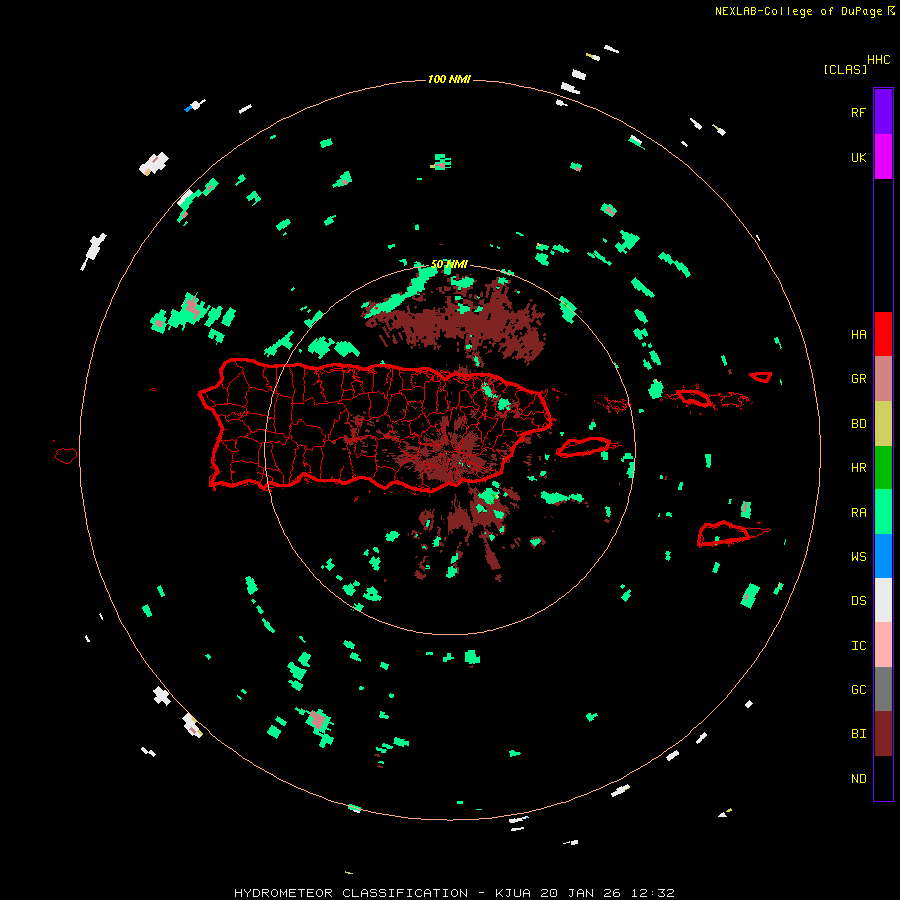Select the white DS dry snow swatch
The width and height of the screenshot is (900, 900).
[x=883, y=600]
